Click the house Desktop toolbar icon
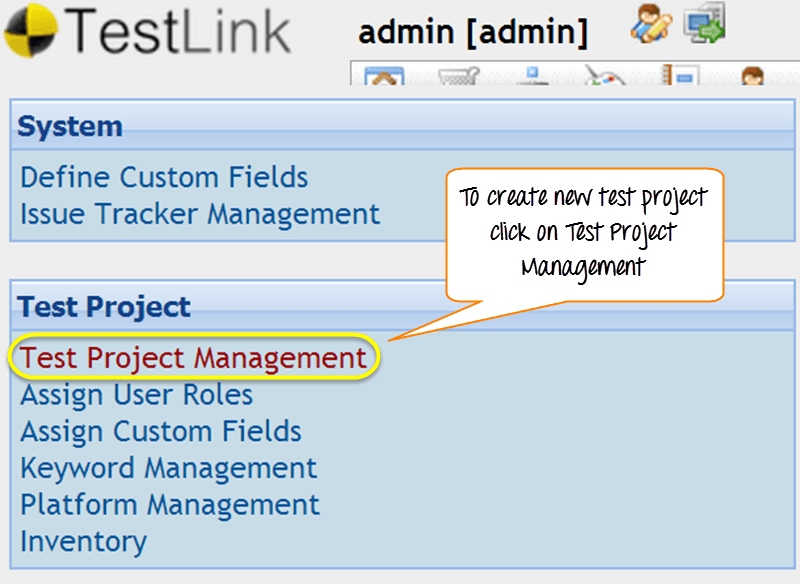Screen dimensions: 800x584 (385, 77)
